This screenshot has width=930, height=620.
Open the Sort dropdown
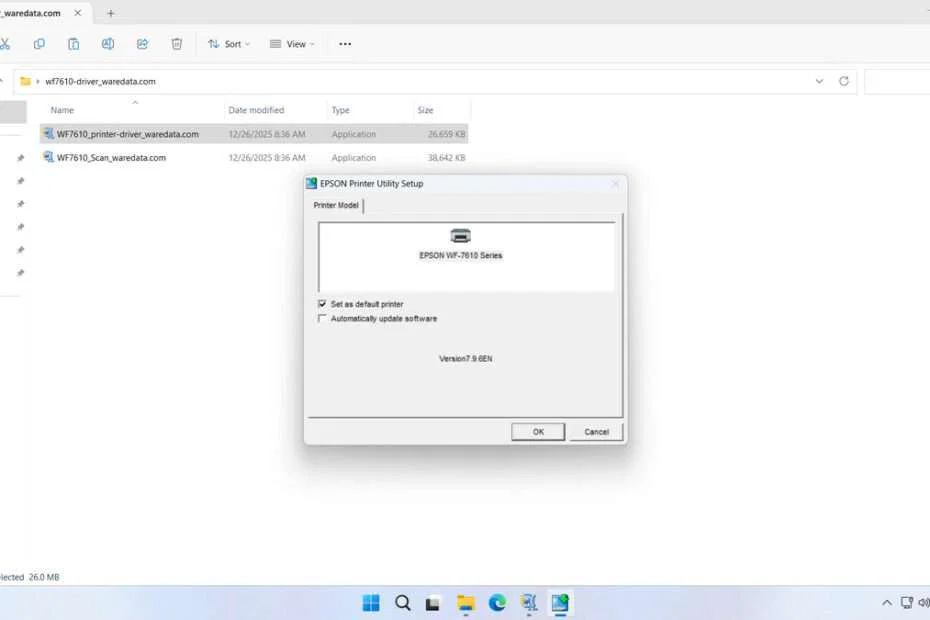[x=228, y=44]
